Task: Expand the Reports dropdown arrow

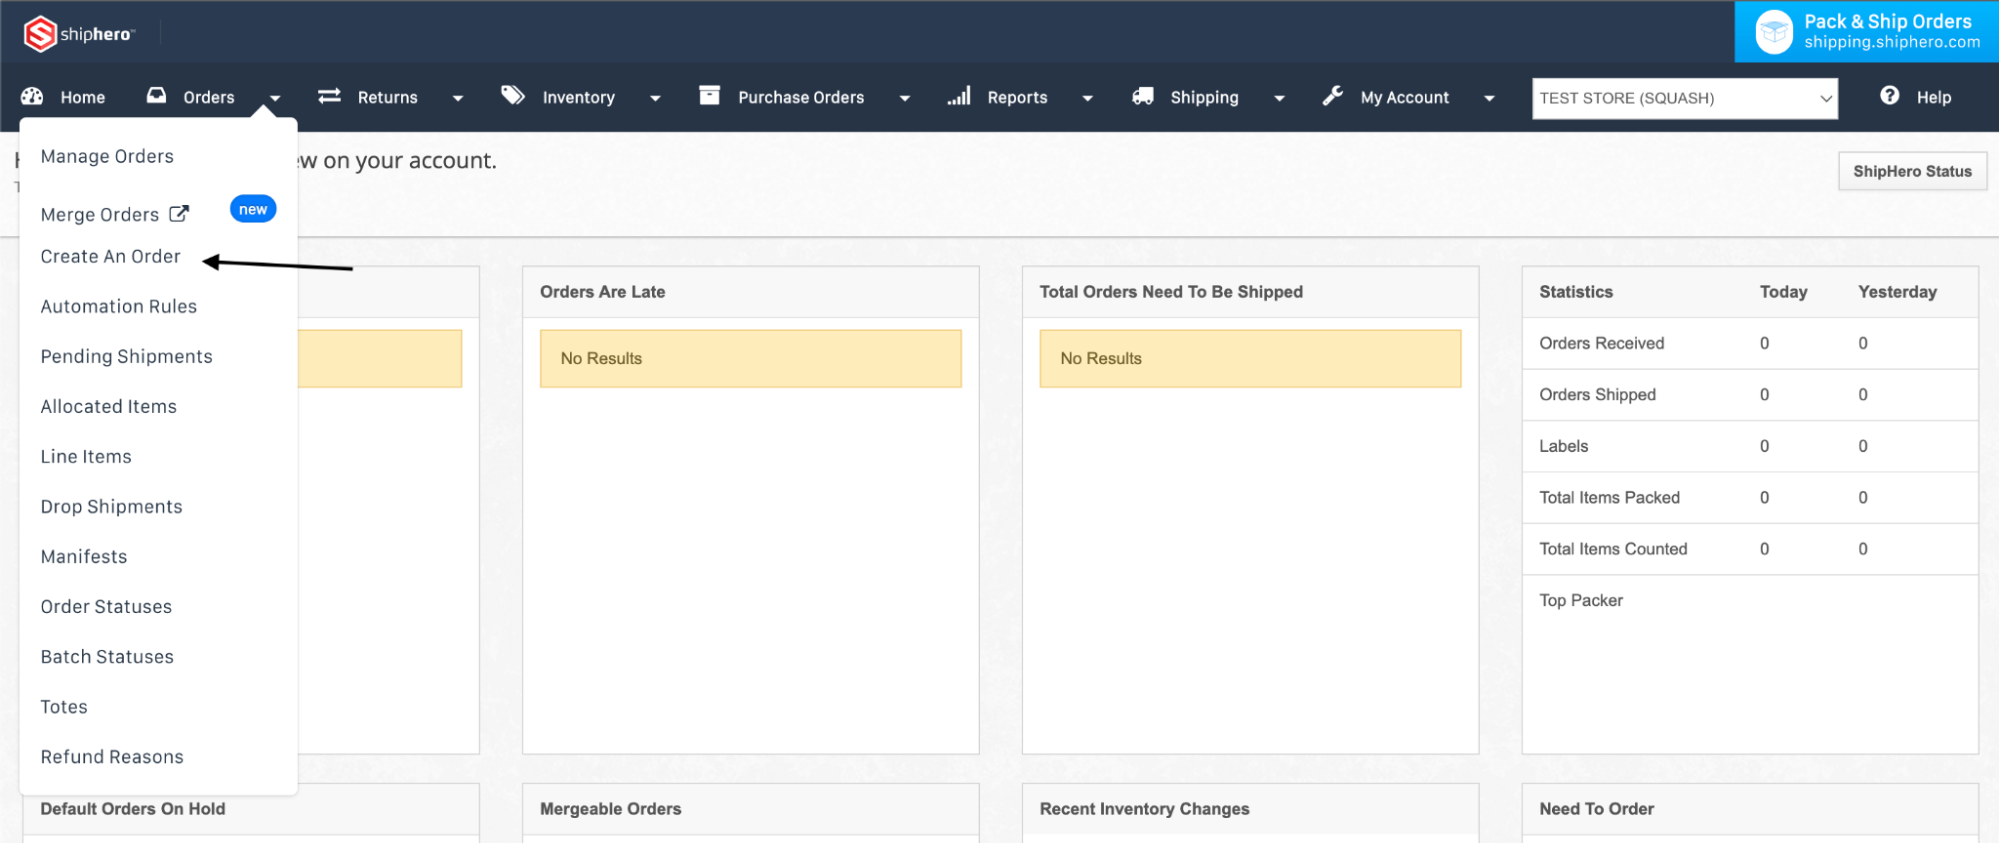Action: 1087,98
